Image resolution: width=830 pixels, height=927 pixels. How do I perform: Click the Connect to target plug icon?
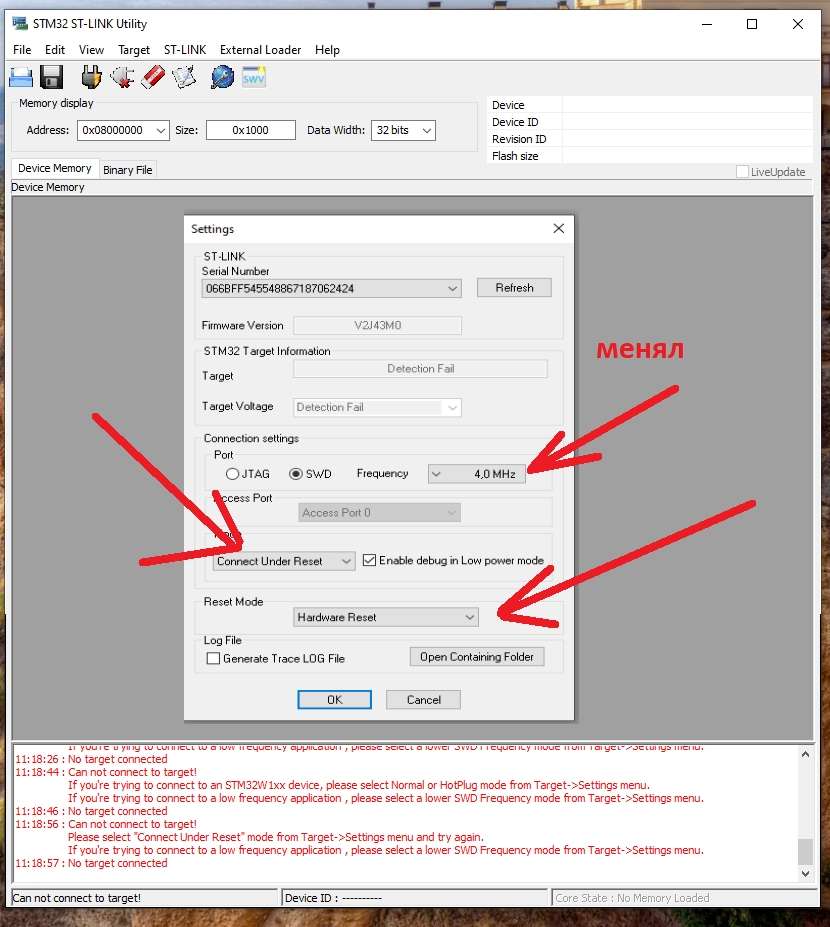92,77
